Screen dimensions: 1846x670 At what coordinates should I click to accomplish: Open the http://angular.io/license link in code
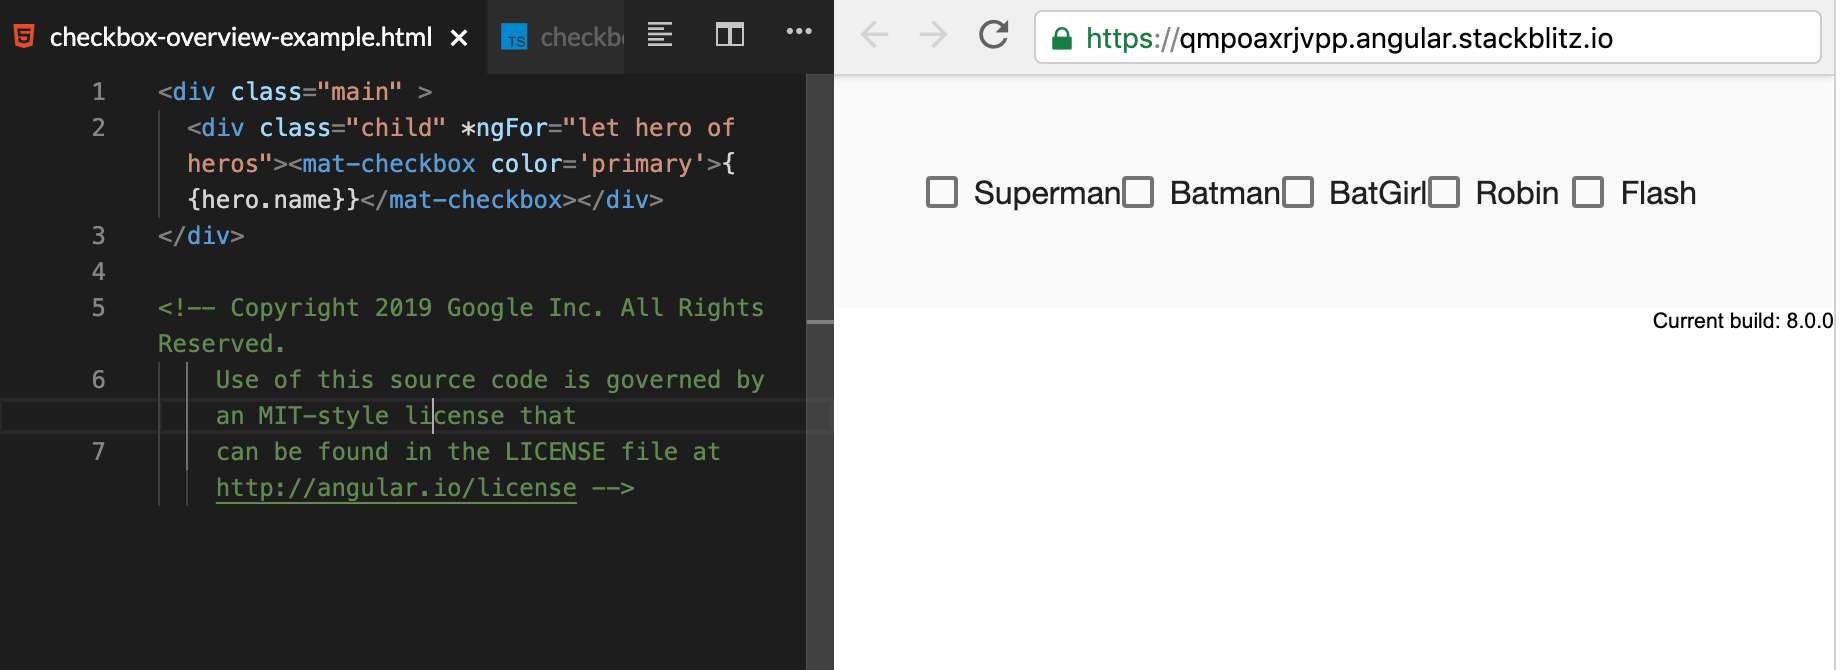pos(396,488)
